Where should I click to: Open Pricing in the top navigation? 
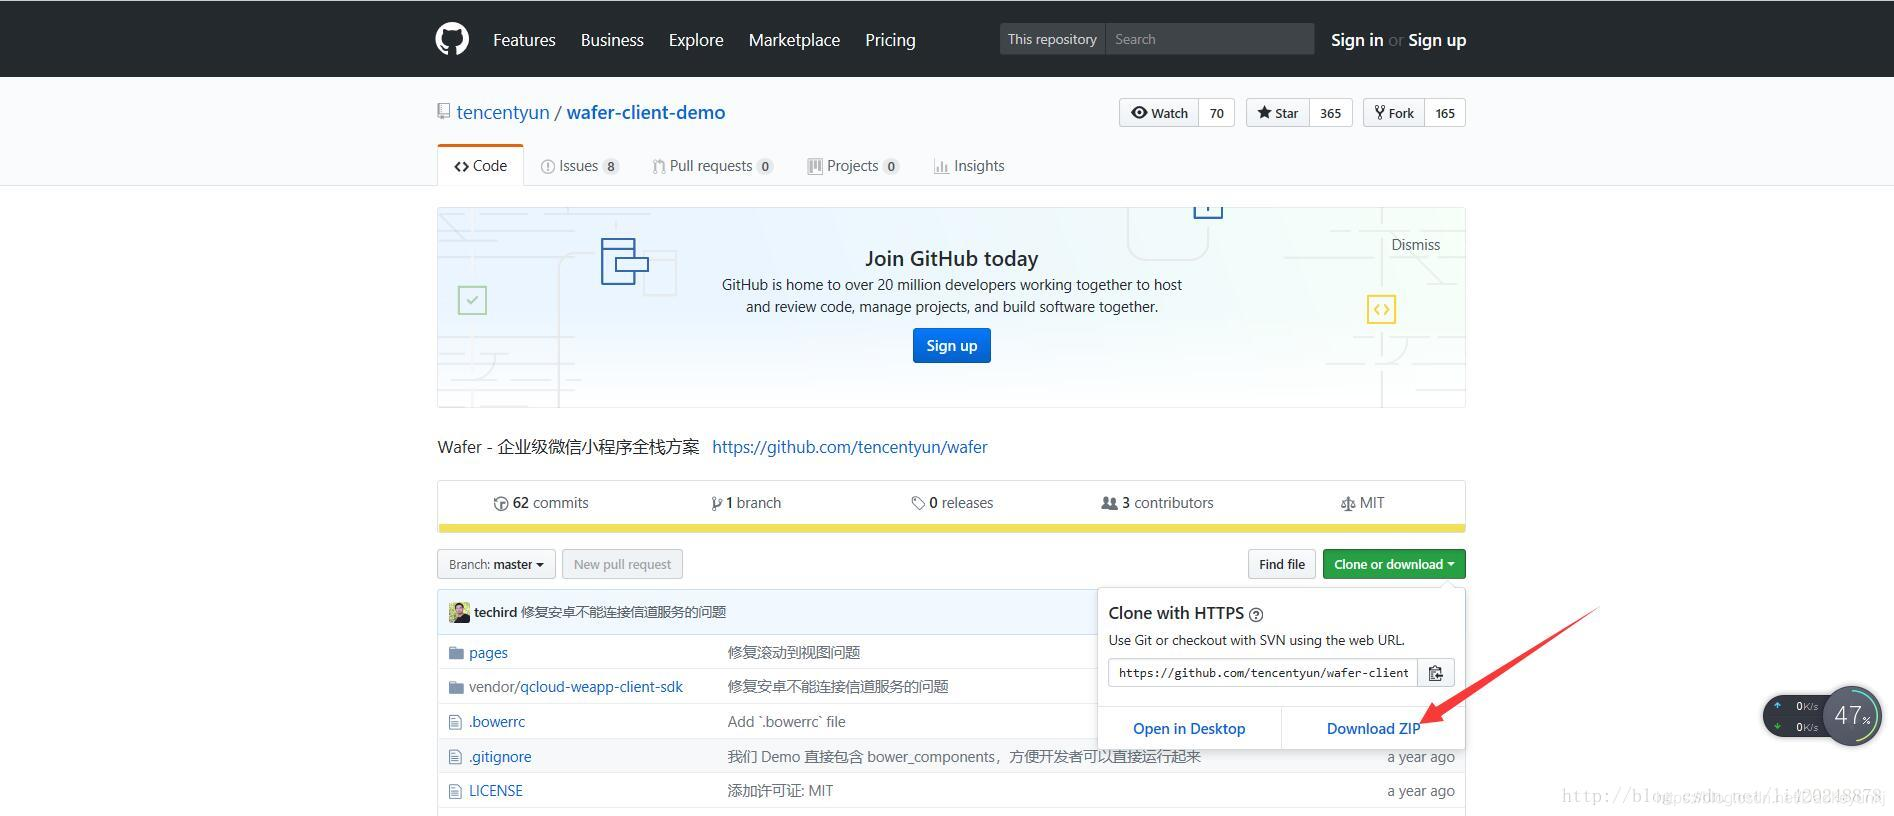coord(890,40)
